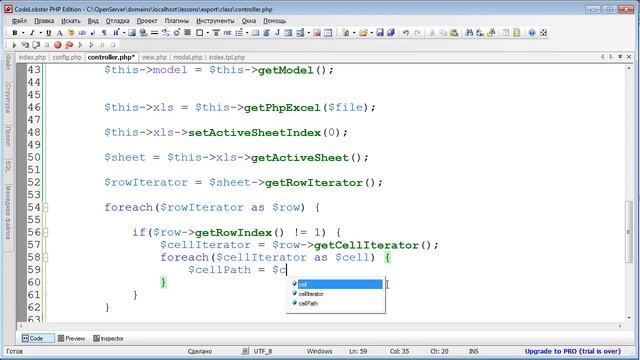
Task: Open the tab list dropdown arrow
Action: point(620,57)
